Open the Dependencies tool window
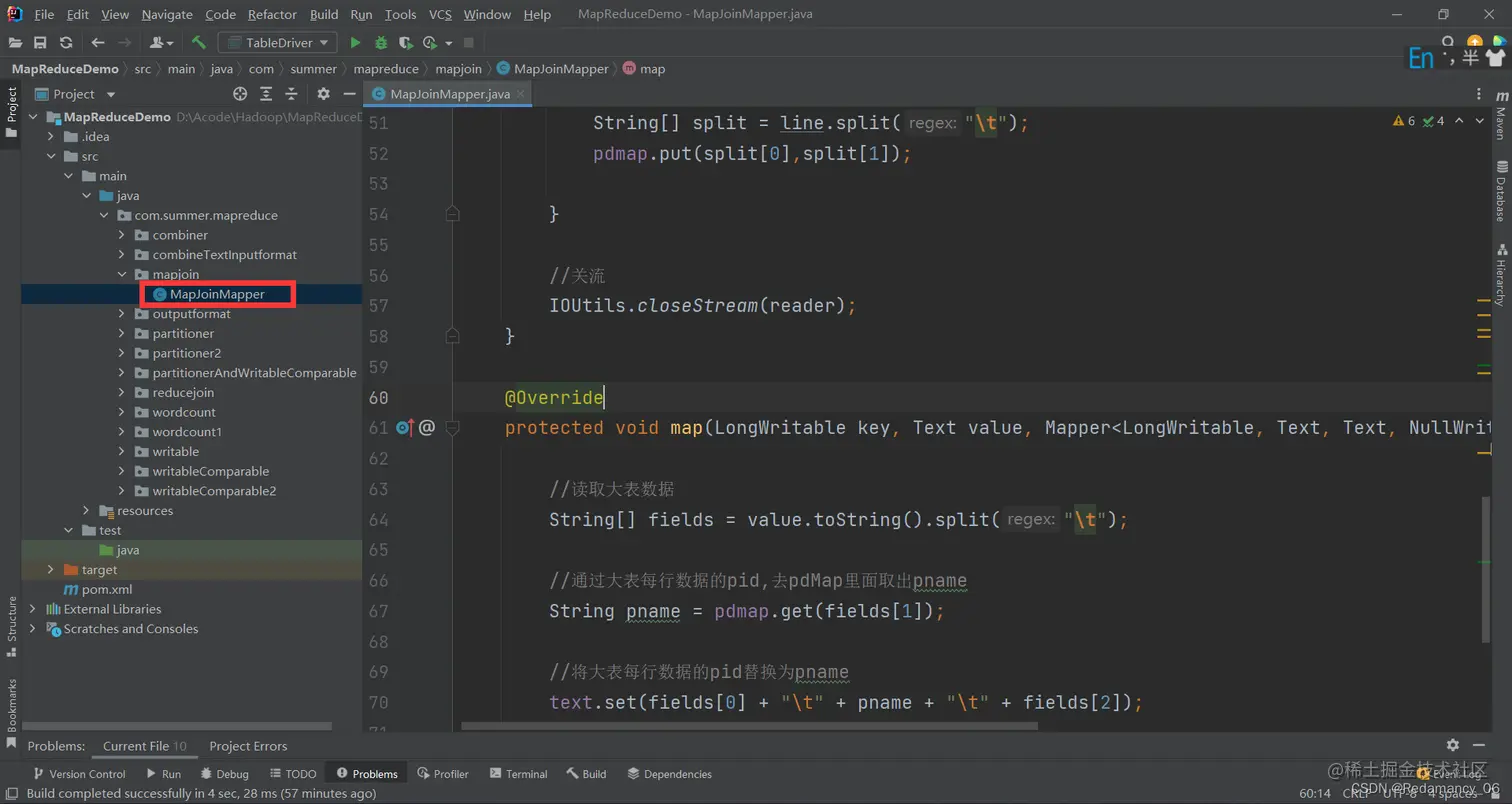 669,774
